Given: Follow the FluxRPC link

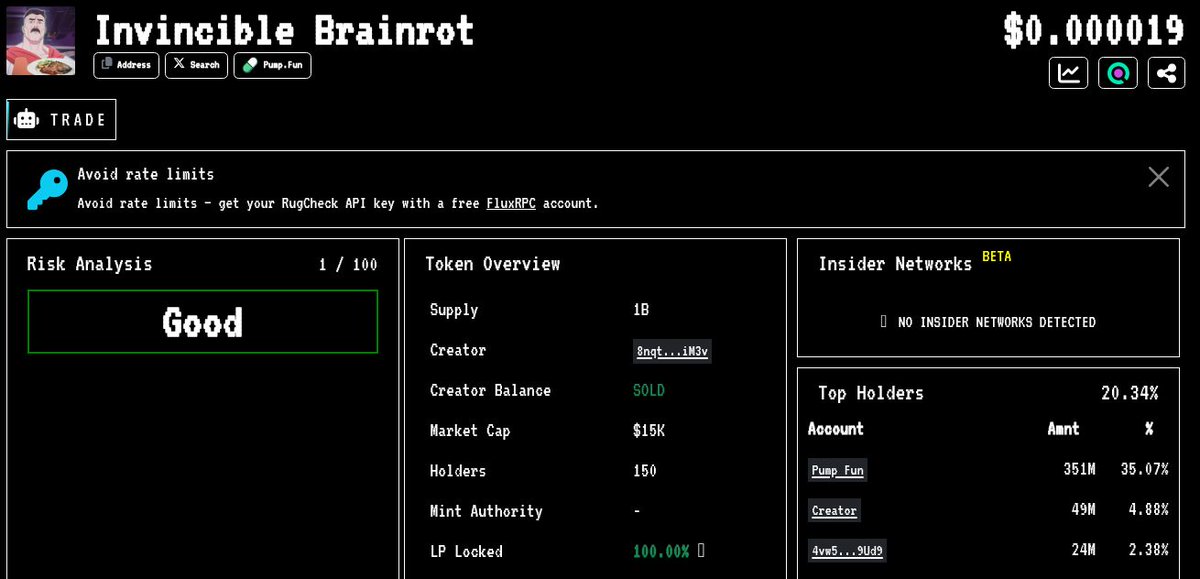Looking at the screenshot, I should (x=511, y=203).
